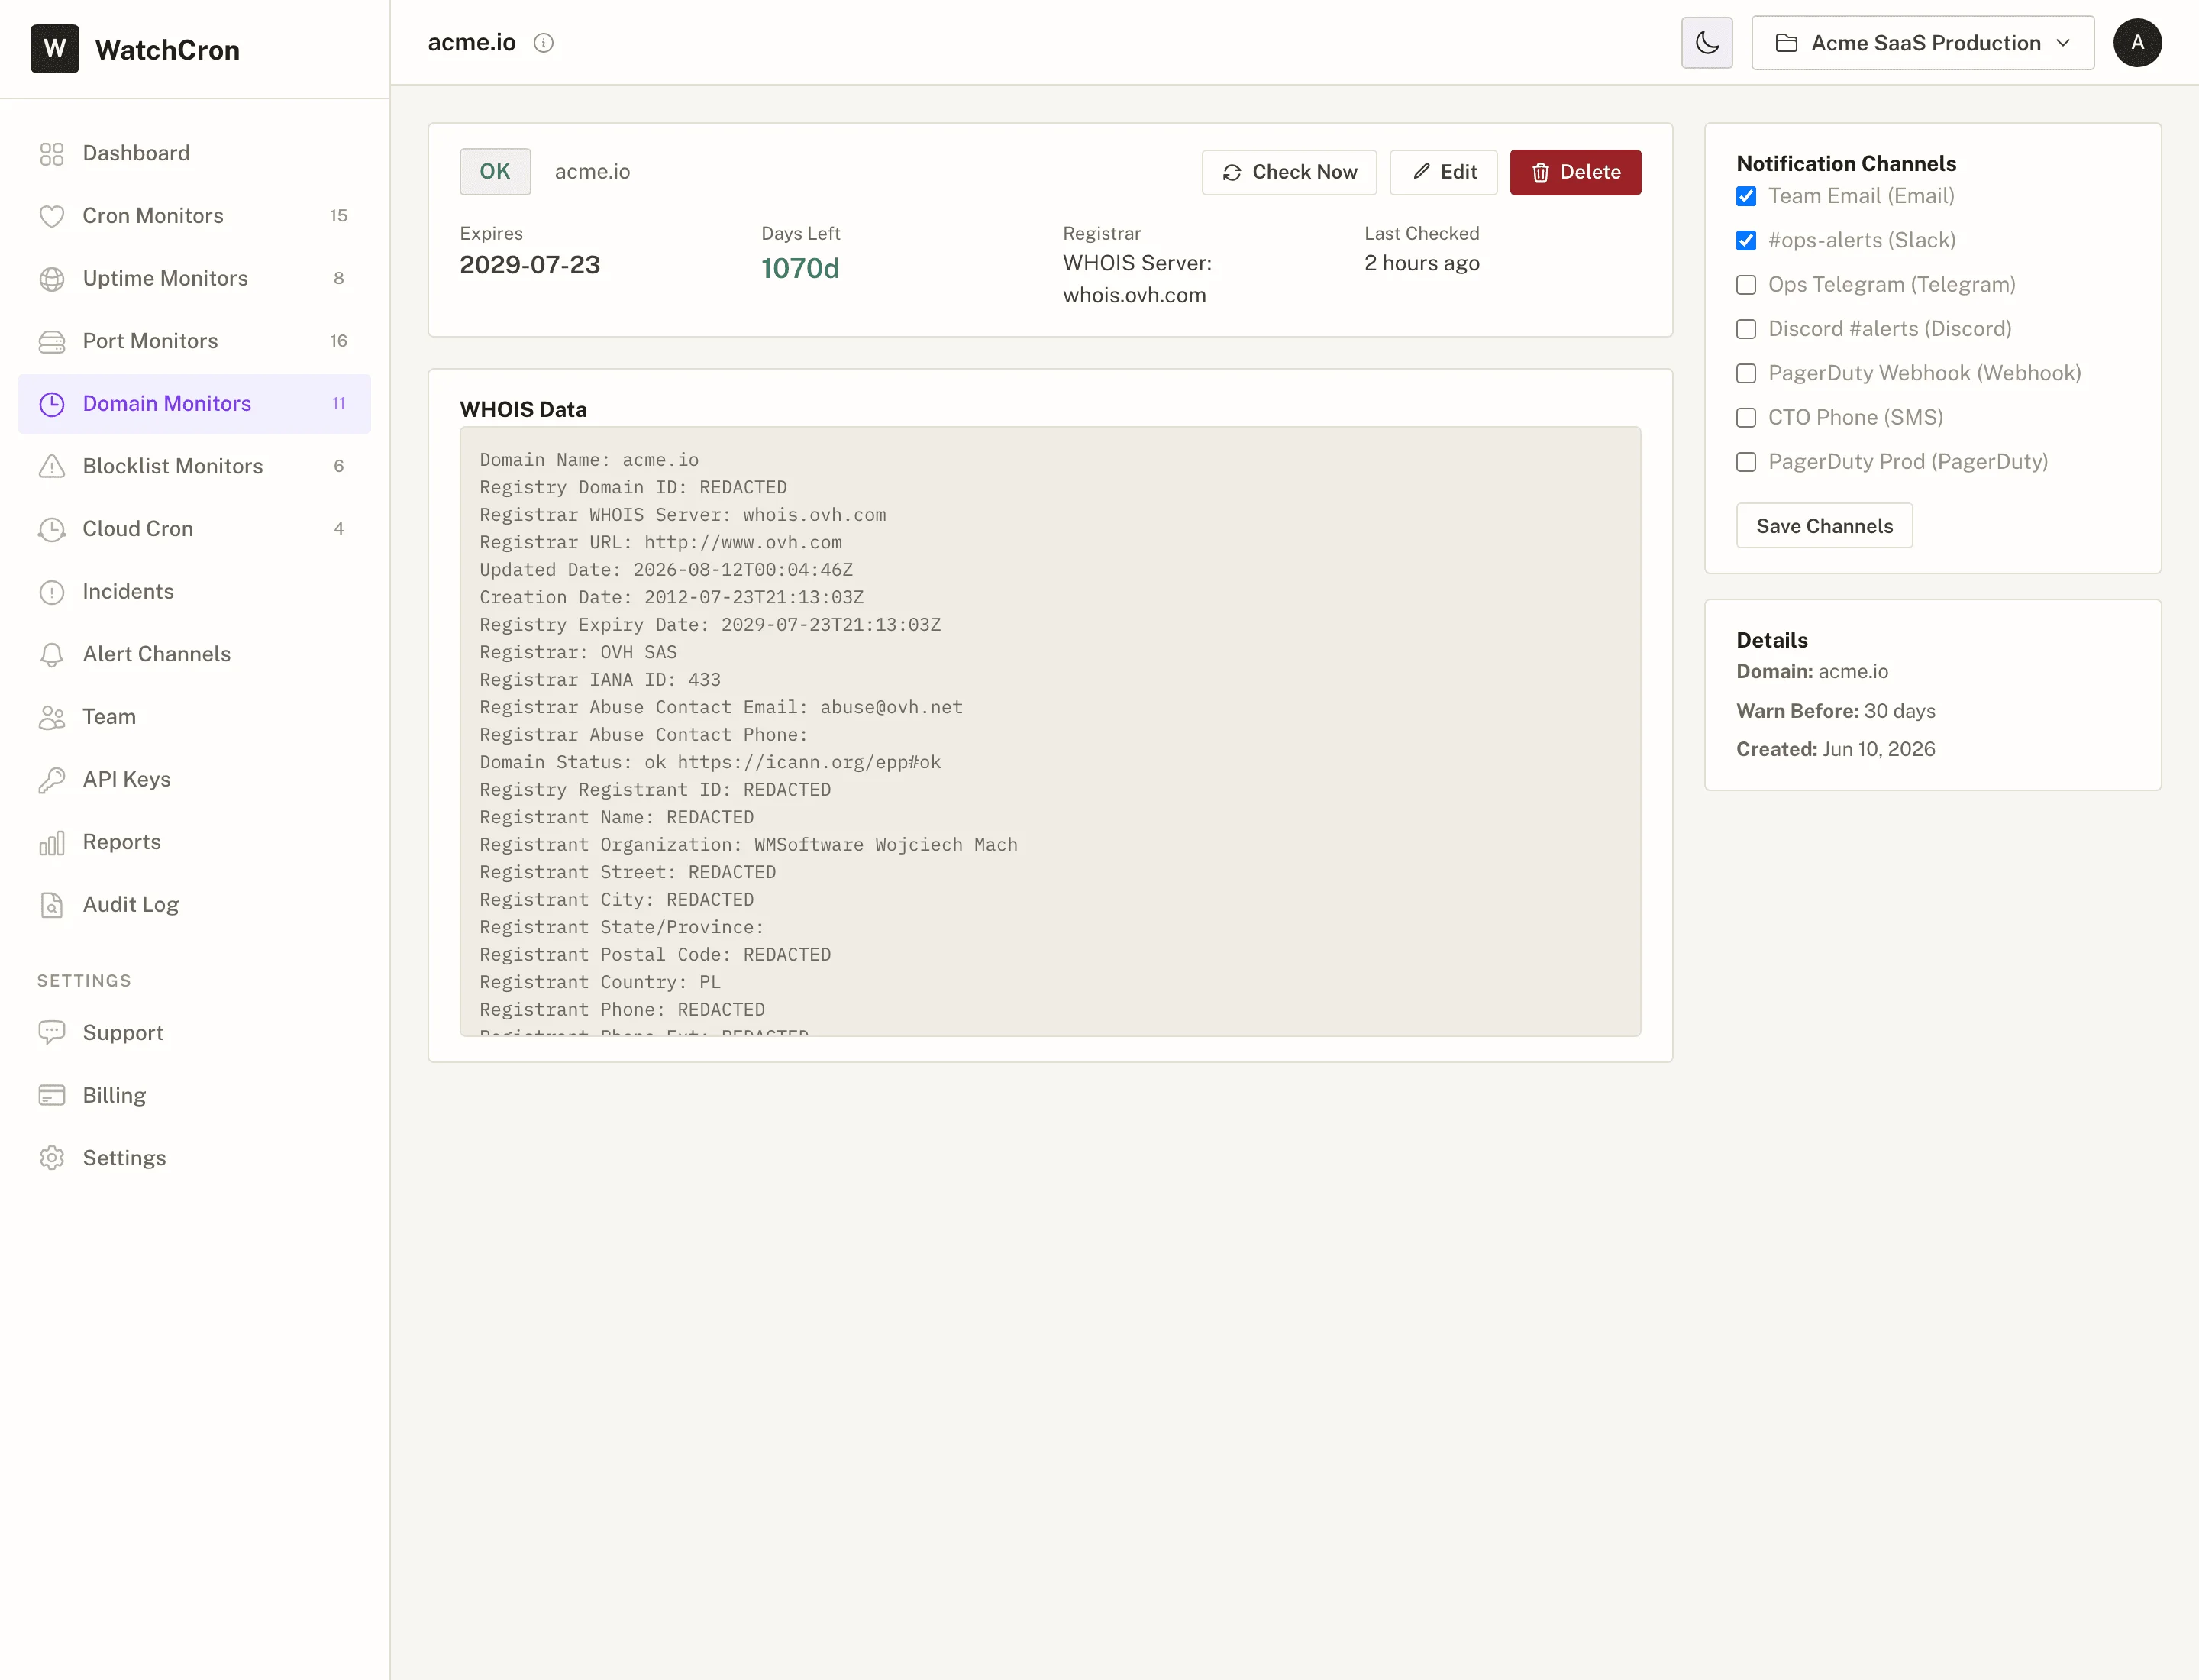Select Blocklist Monitors in the sidebar

pyautogui.click(x=194, y=466)
